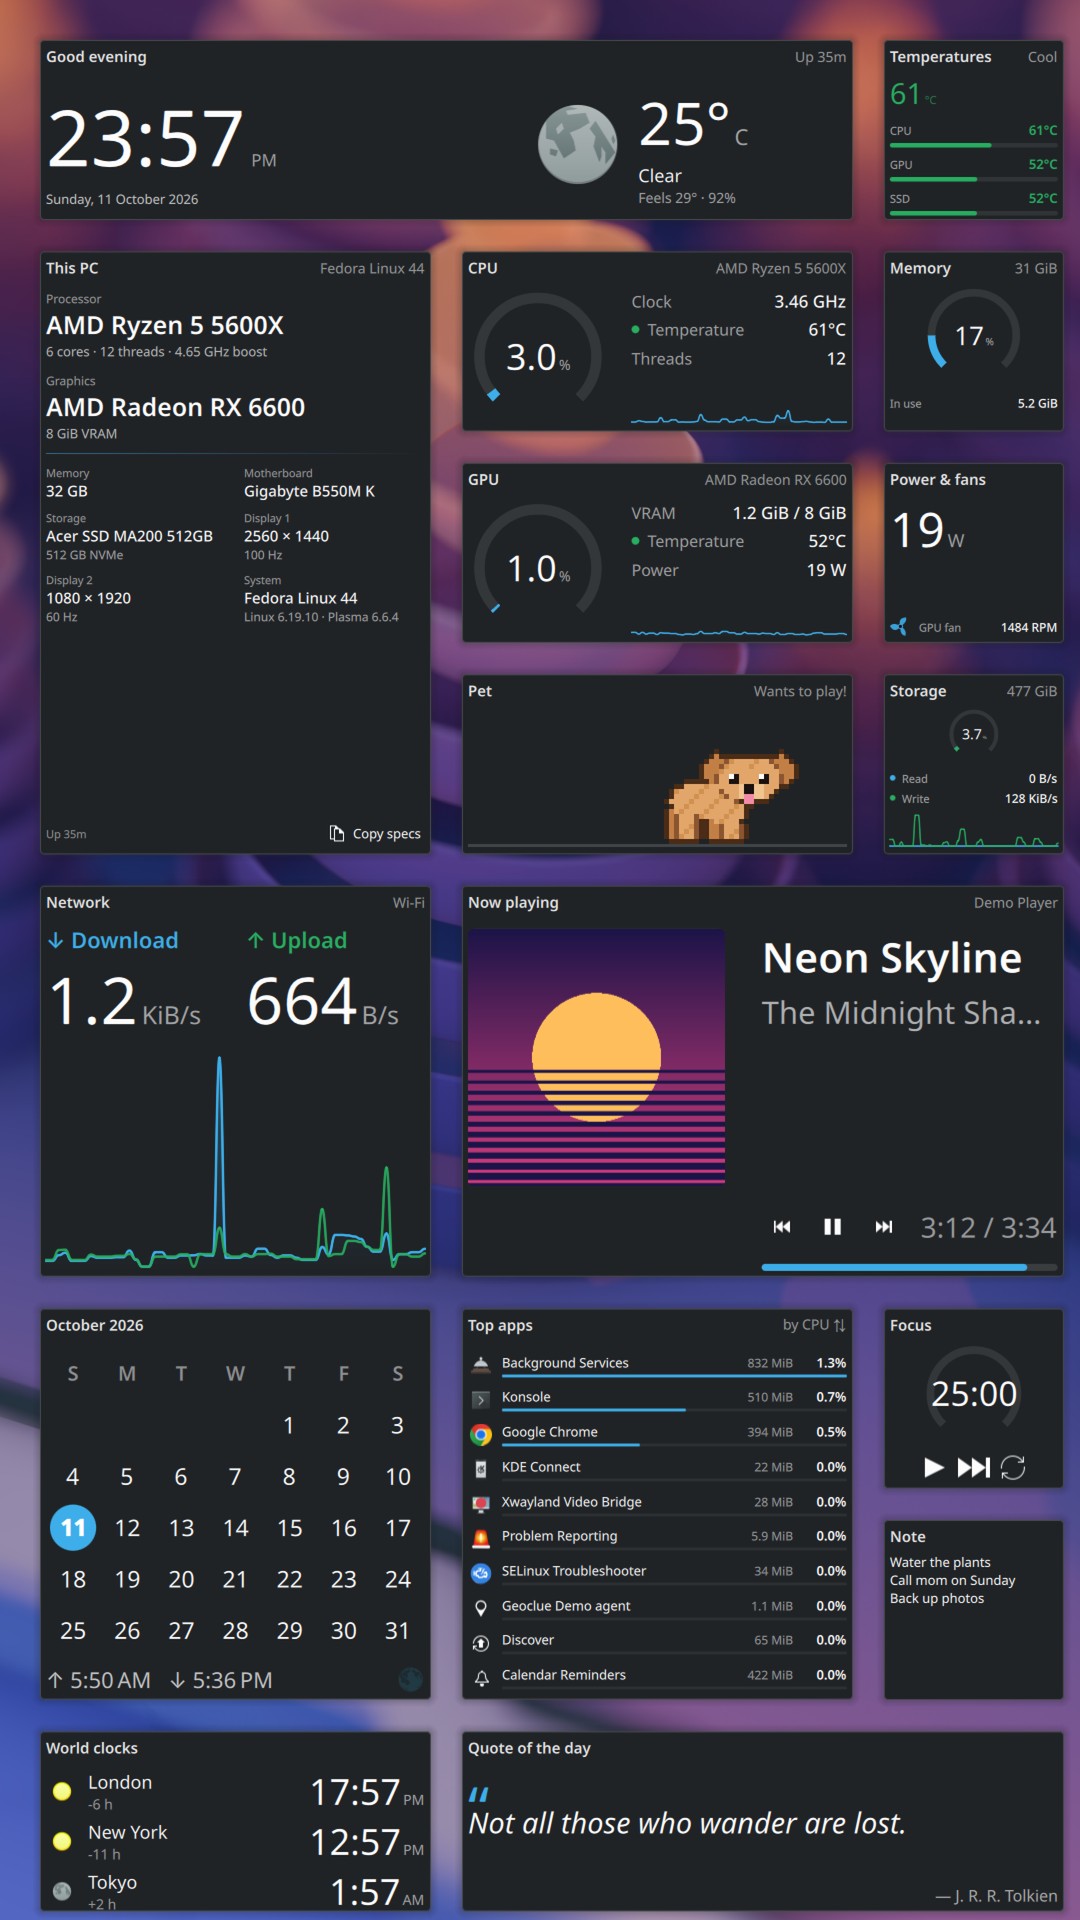Select the Calendar Reminders bell icon
Viewport: 1080px width, 1920px height.
481,1677
